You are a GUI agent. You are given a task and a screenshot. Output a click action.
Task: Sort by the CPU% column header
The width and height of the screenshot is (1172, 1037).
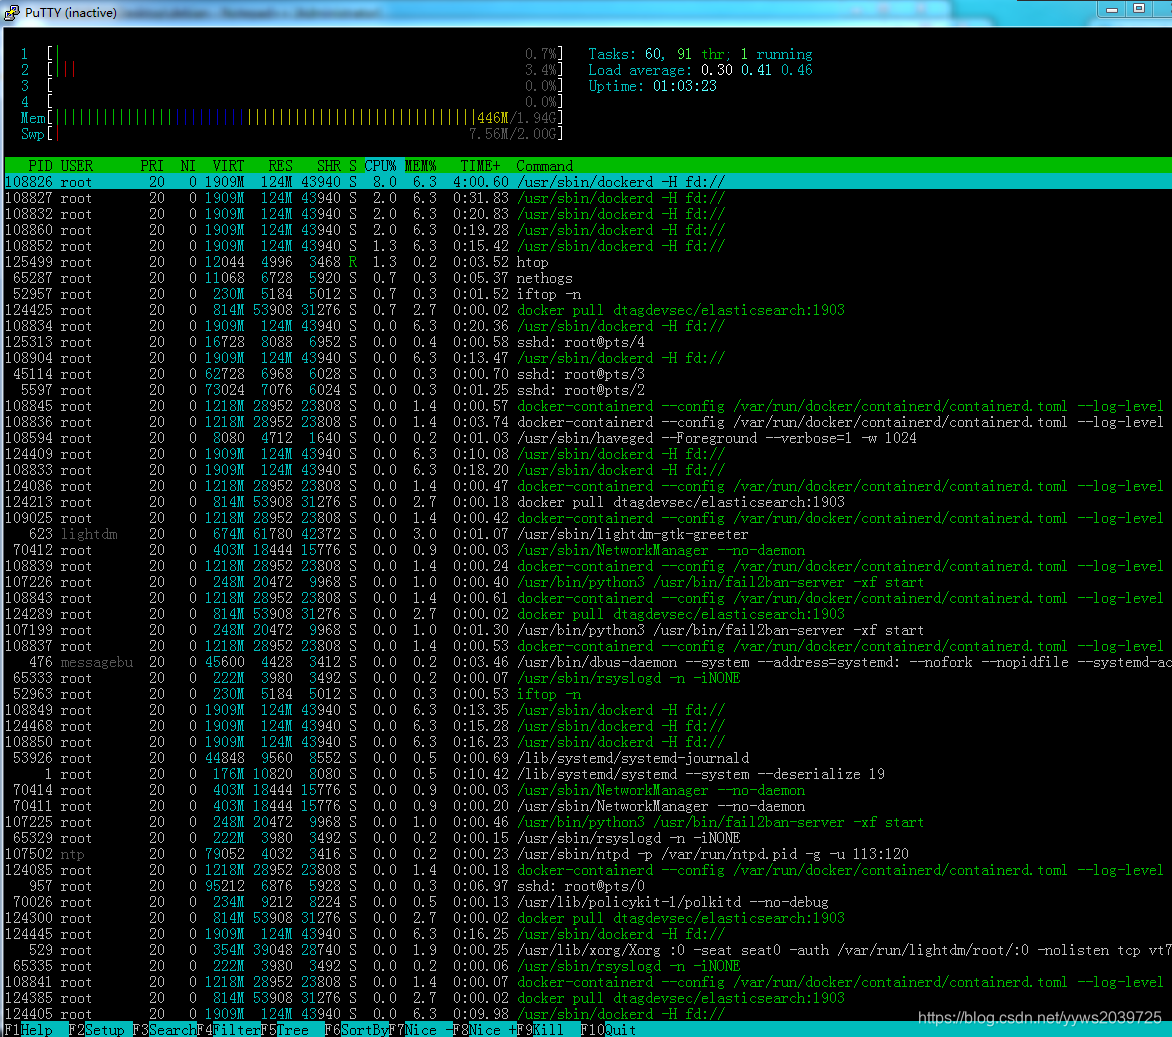(x=380, y=166)
